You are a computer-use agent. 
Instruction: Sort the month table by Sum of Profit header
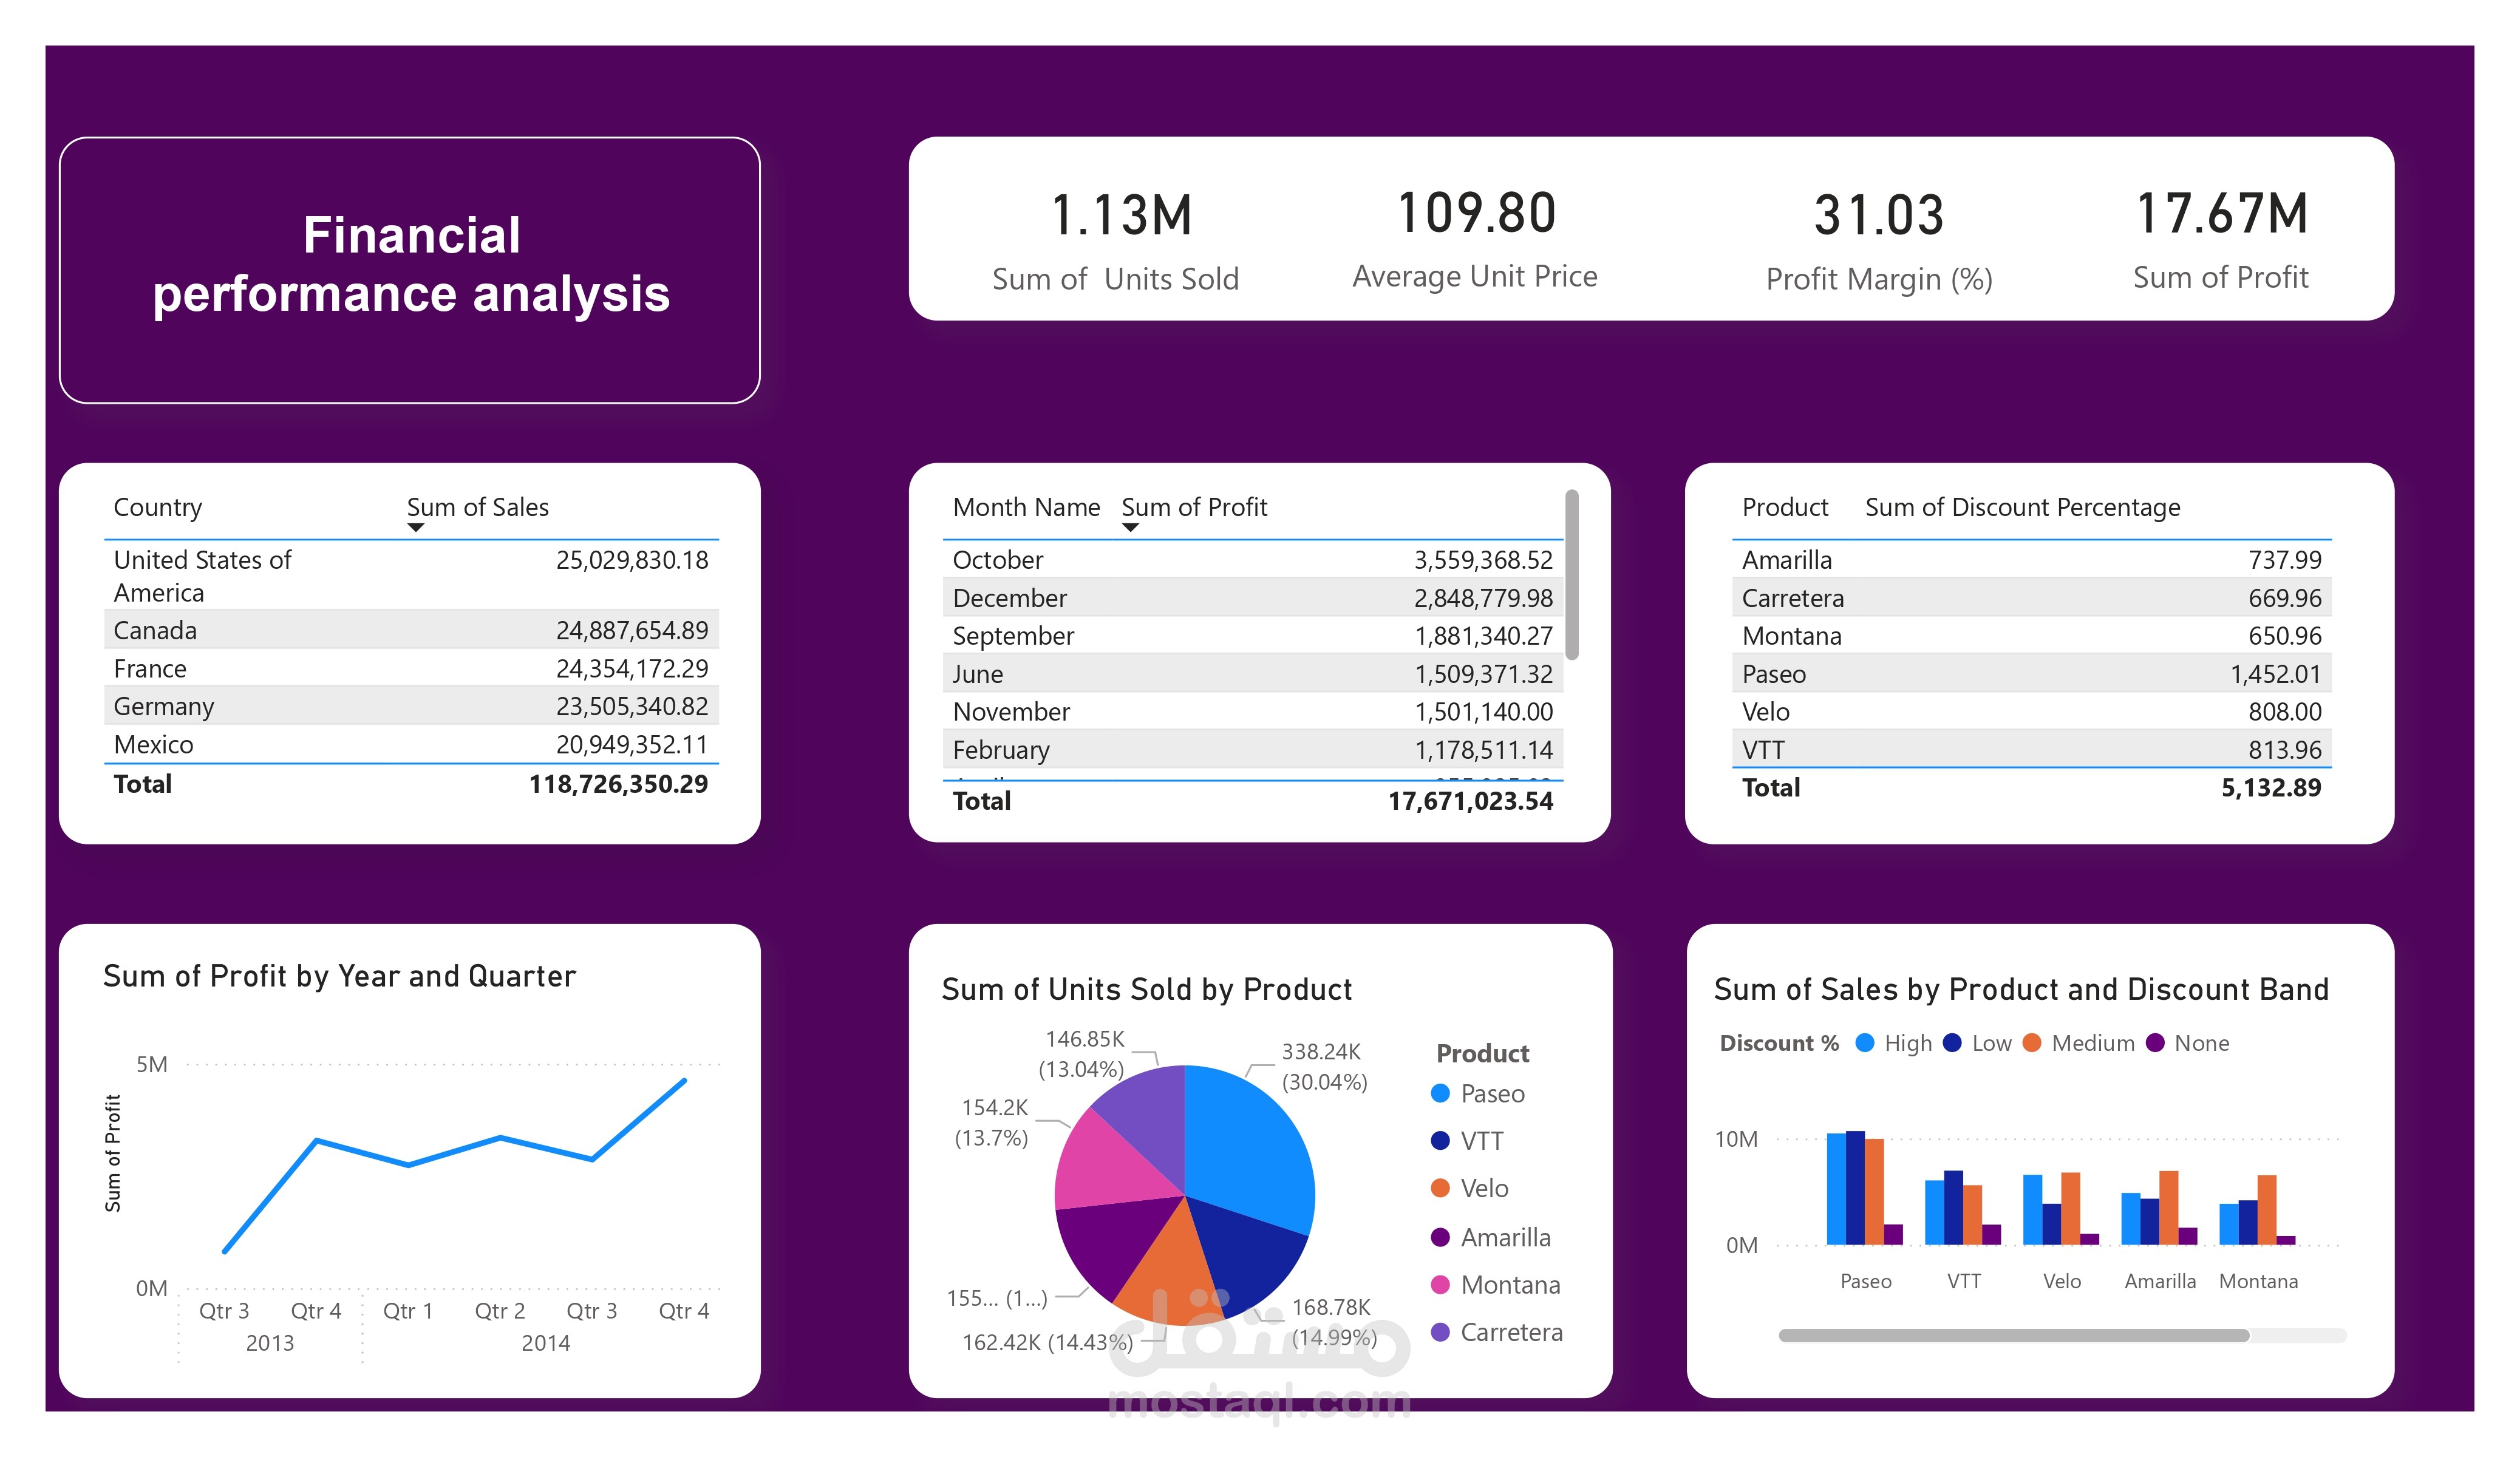pyautogui.click(x=1194, y=507)
